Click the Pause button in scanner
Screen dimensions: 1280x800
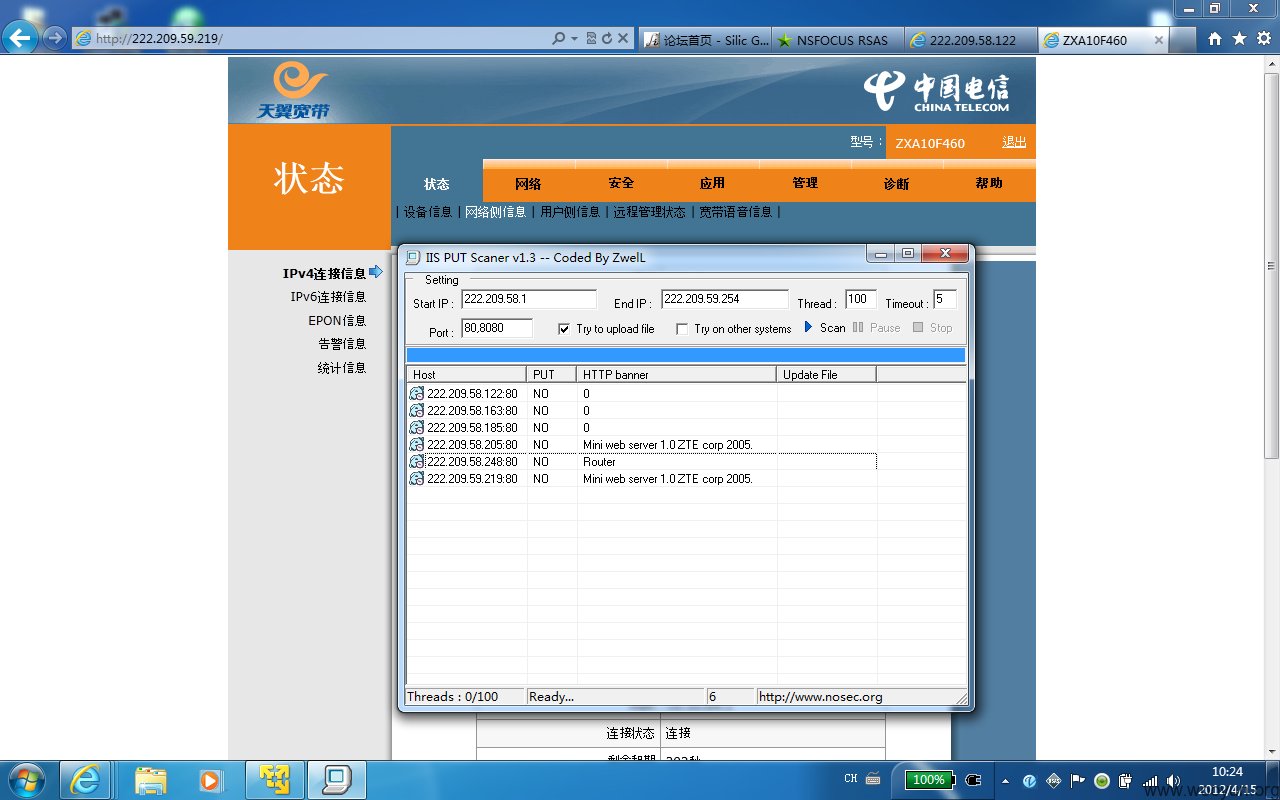tap(876, 328)
